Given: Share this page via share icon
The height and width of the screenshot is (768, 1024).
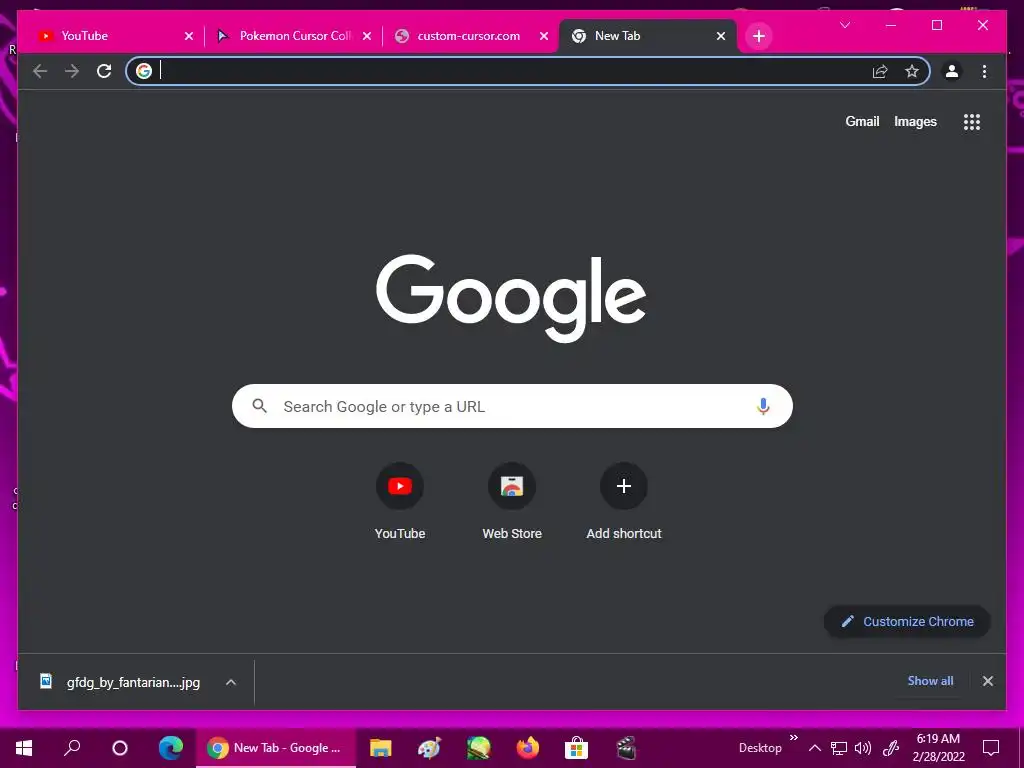Looking at the screenshot, I should pos(880,71).
